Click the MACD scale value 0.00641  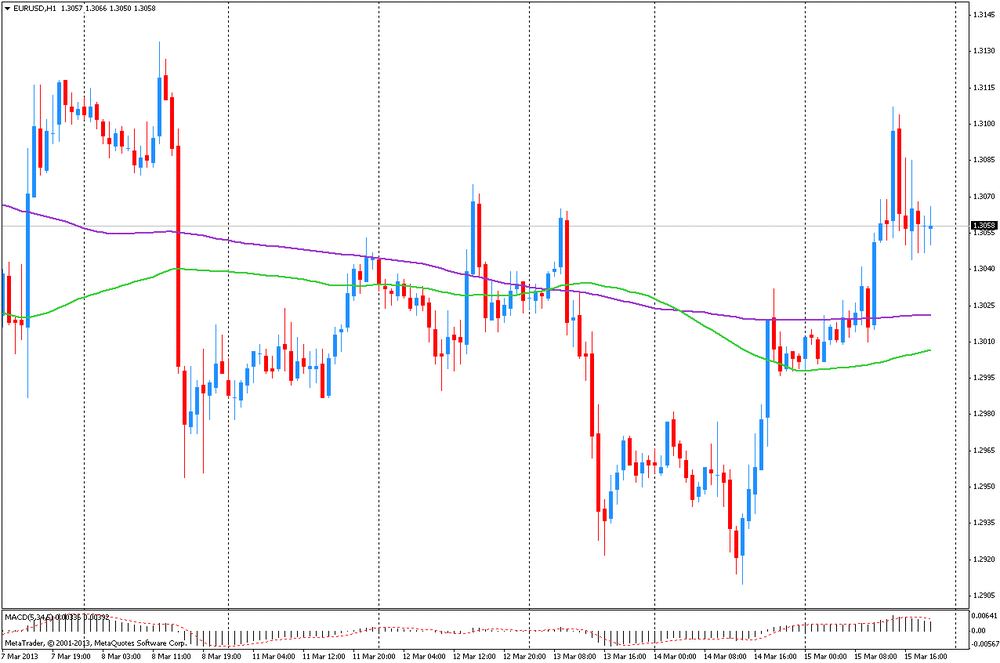pyautogui.click(x=985, y=616)
